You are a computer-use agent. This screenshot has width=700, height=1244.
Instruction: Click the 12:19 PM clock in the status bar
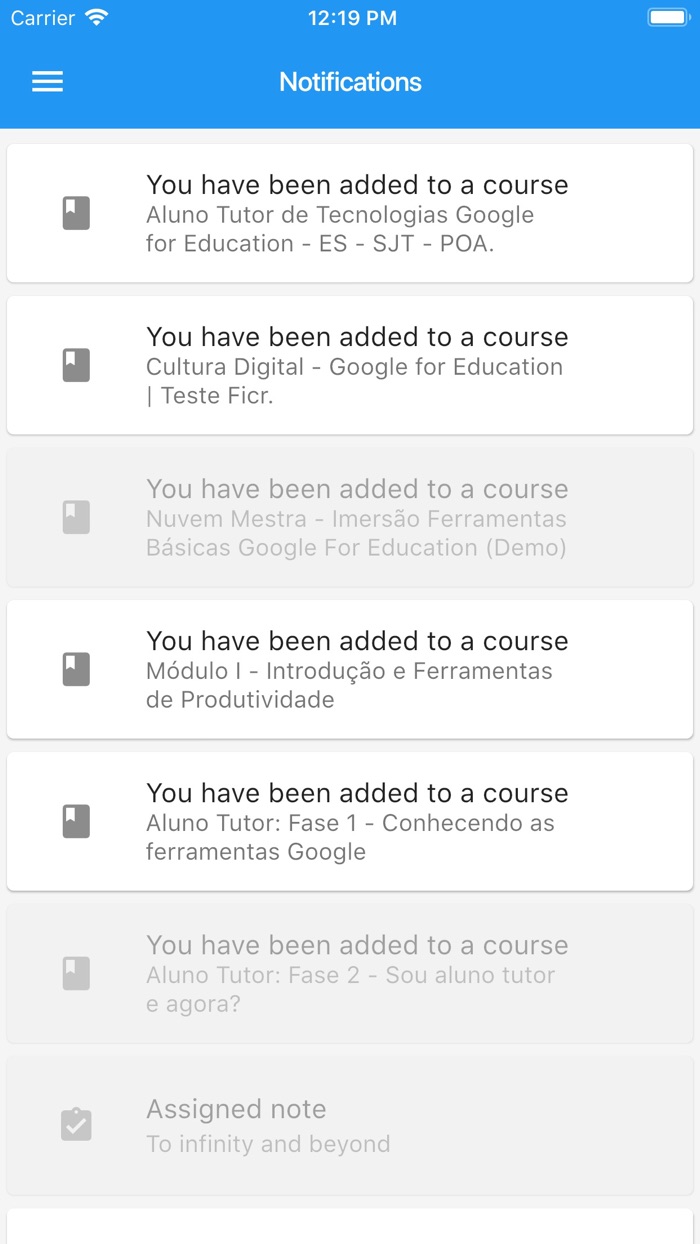[x=352, y=17]
